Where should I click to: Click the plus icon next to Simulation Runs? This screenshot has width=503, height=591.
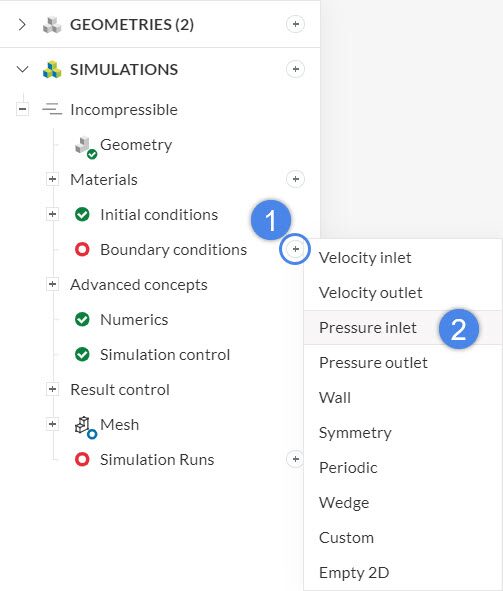[295, 459]
